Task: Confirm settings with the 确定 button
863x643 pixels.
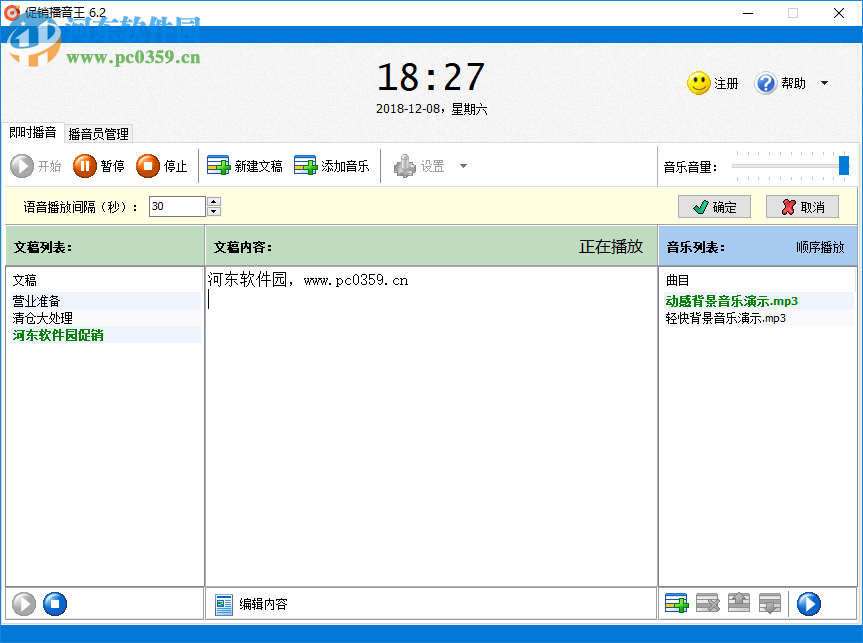Action: pos(714,207)
